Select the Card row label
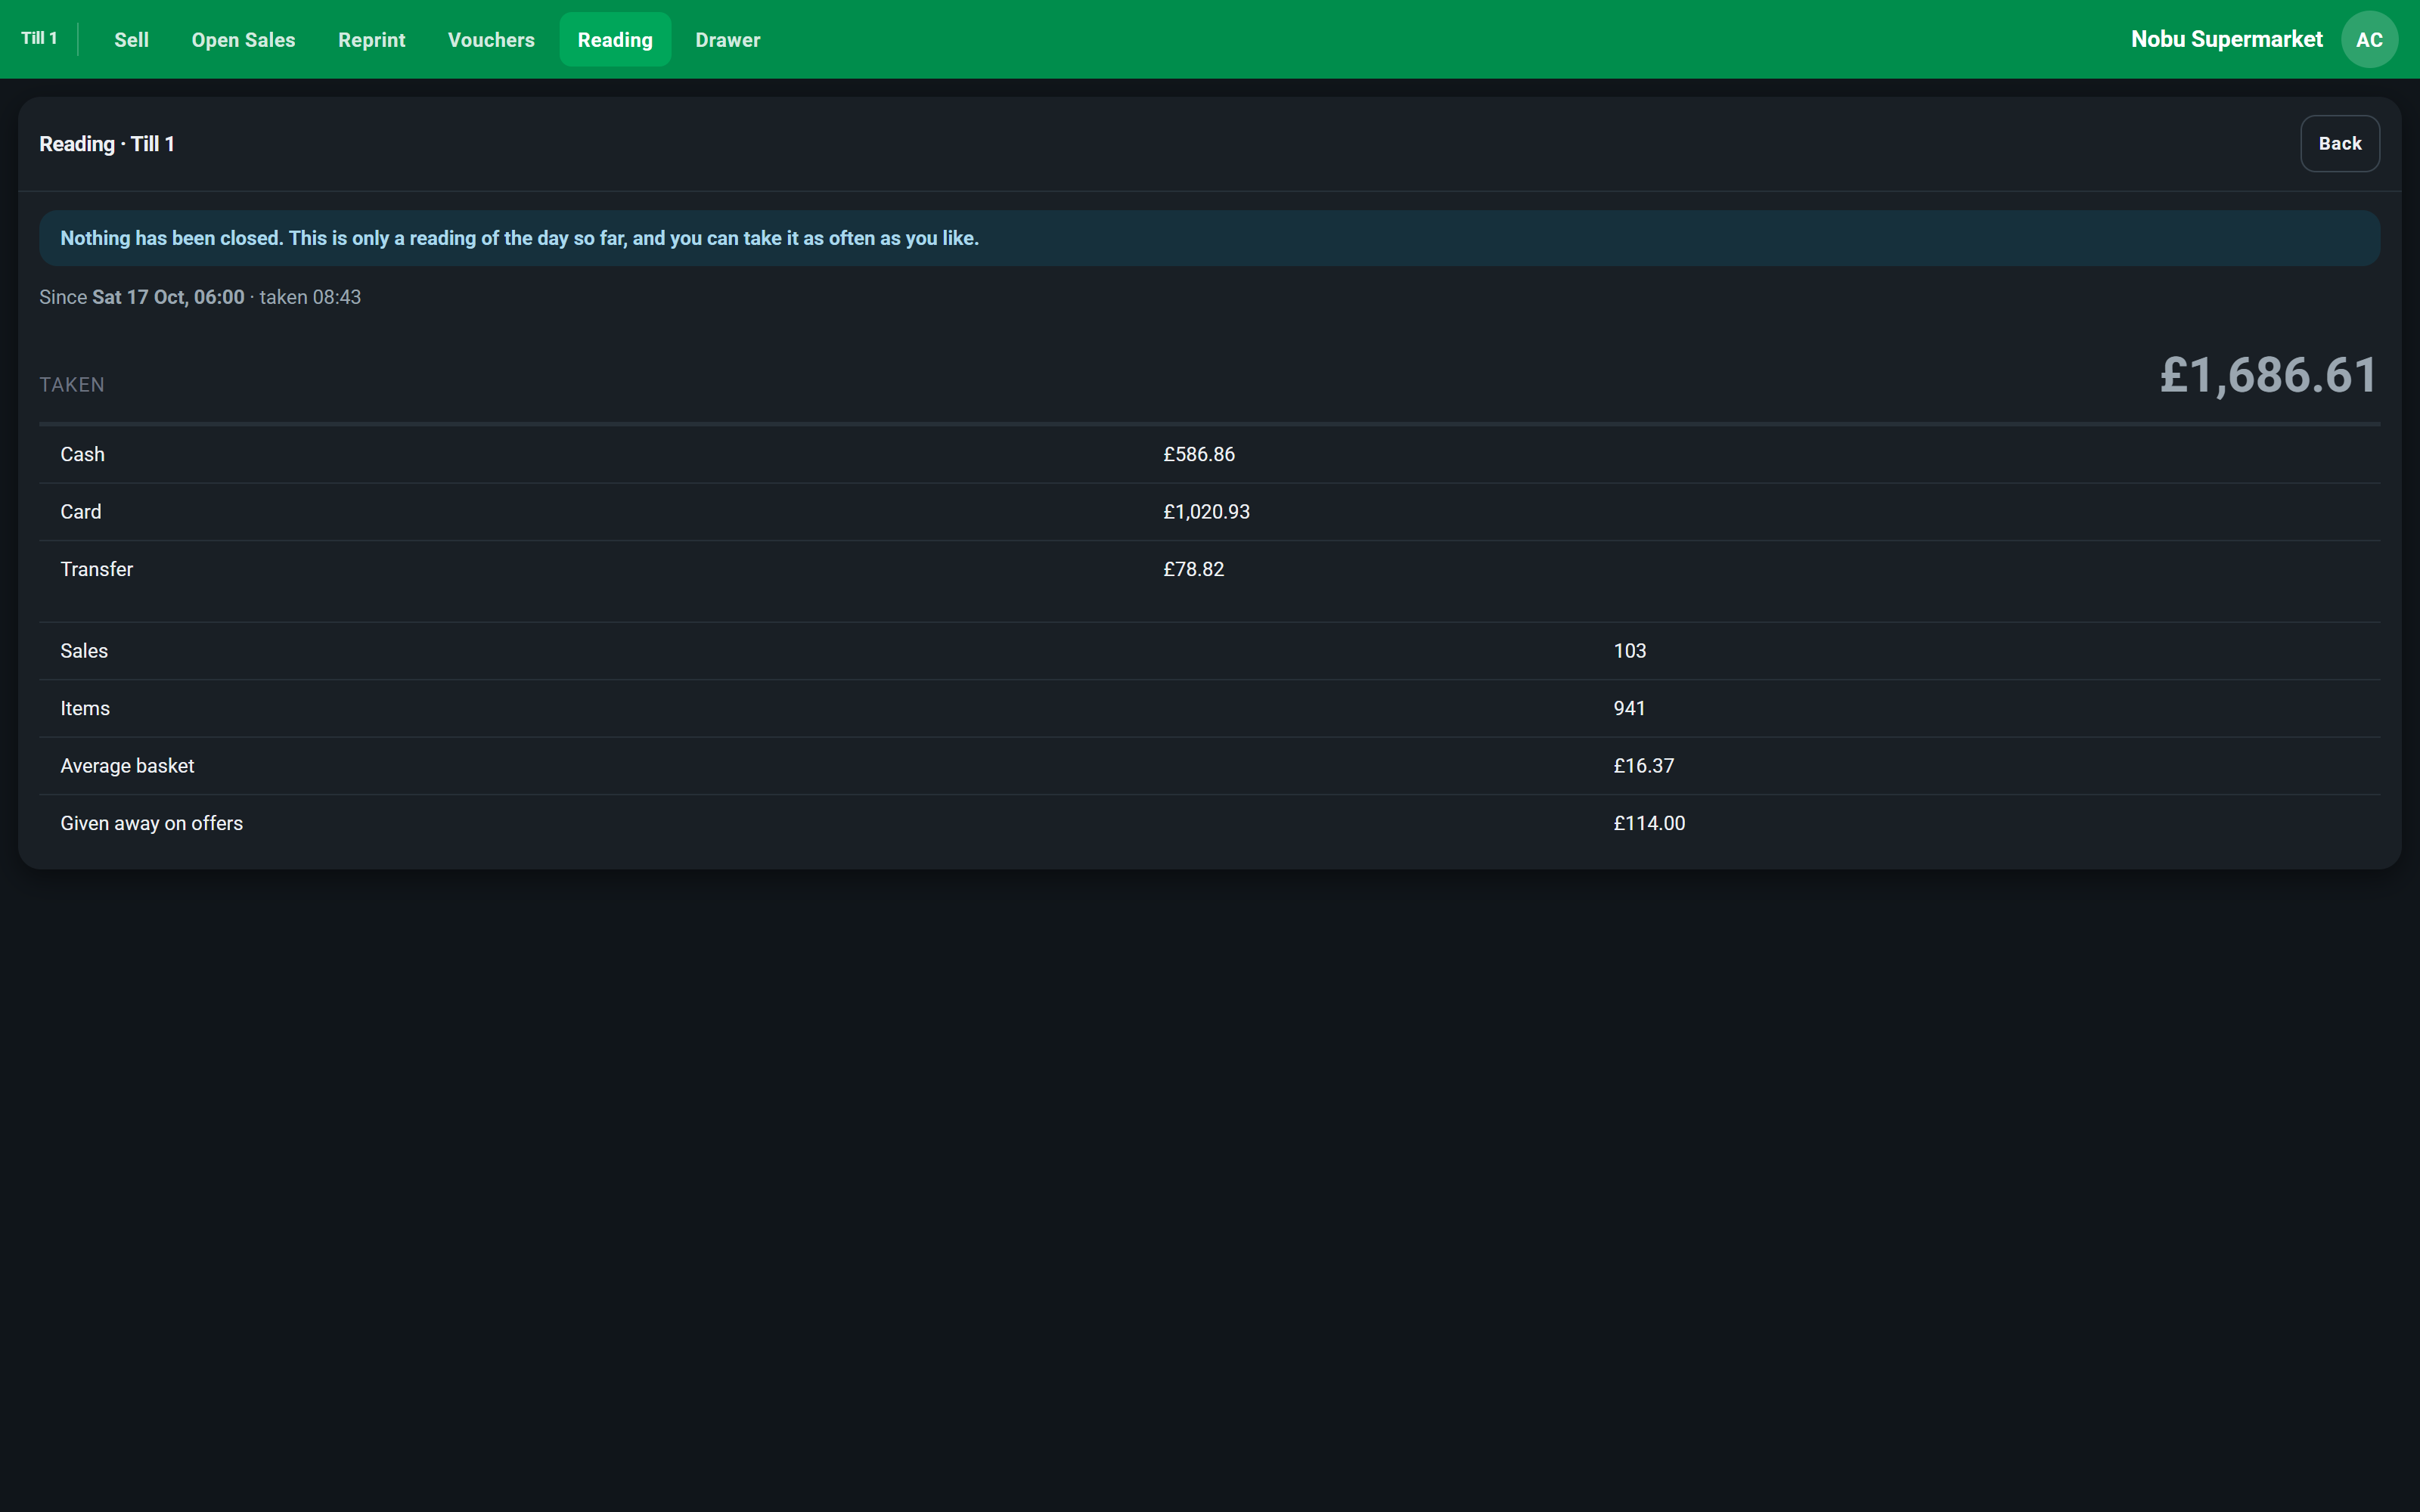2420x1512 pixels. click(x=80, y=512)
